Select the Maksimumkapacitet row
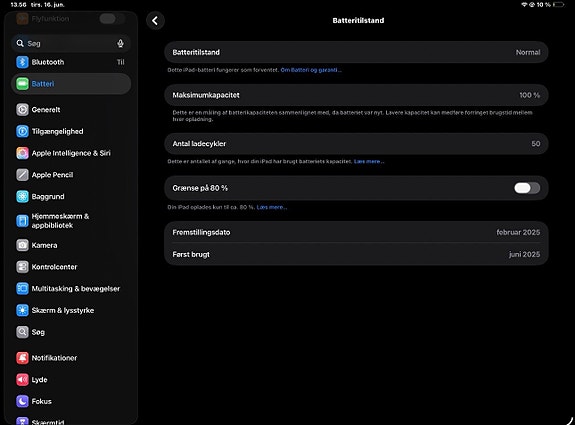Image resolution: width=575 pixels, height=425 pixels. tap(356, 95)
